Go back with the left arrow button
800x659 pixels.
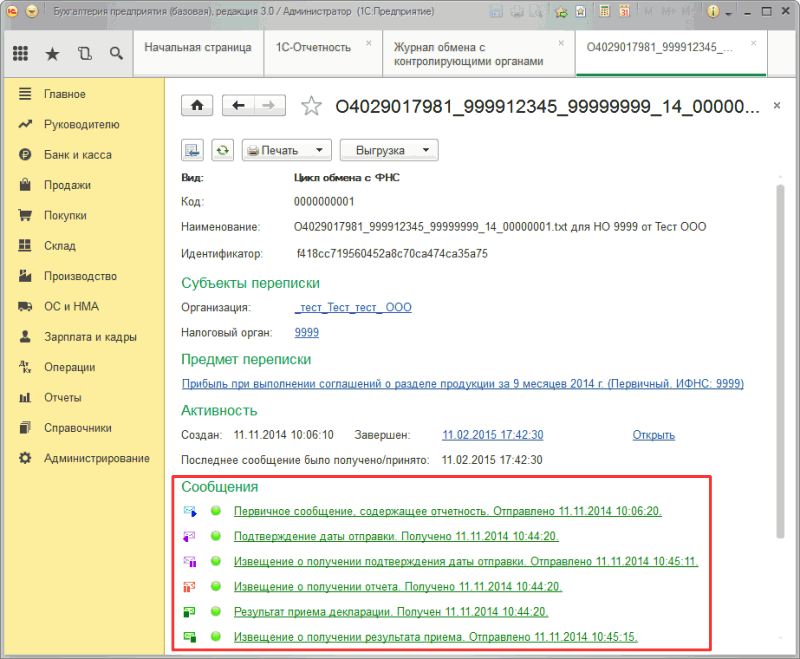click(x=238, y=105)
